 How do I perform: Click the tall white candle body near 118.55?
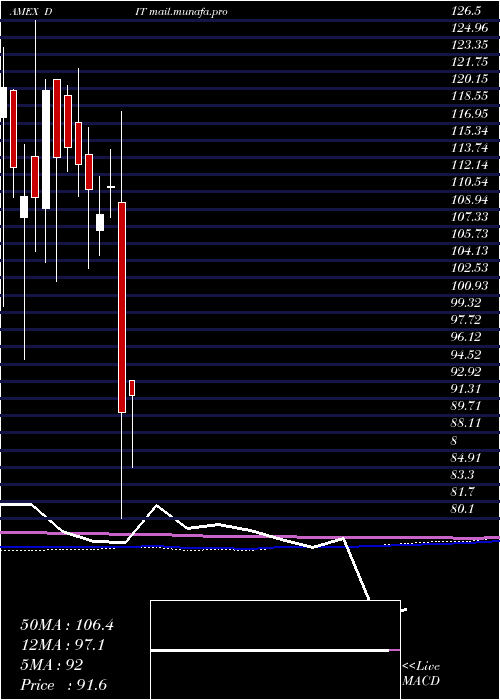46,149
